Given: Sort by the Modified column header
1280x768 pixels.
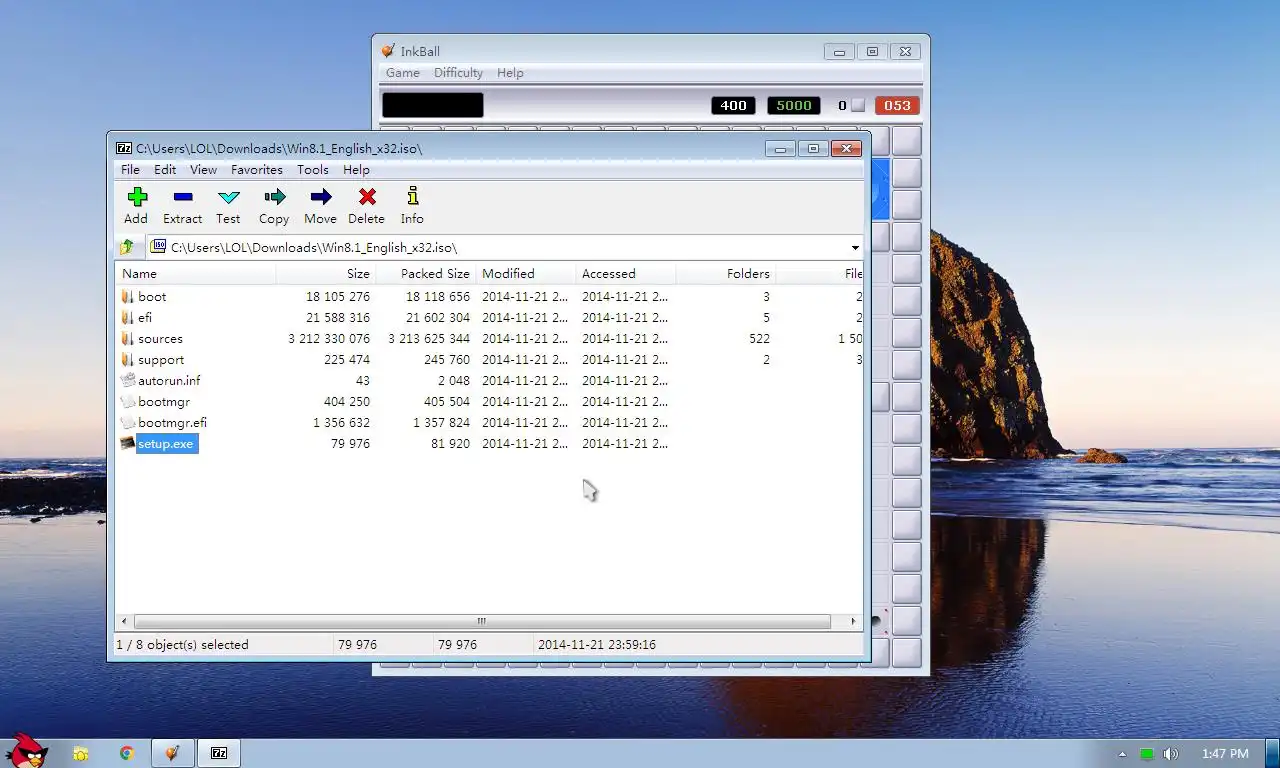Looking at the screenshot, I should coord(526,273).
